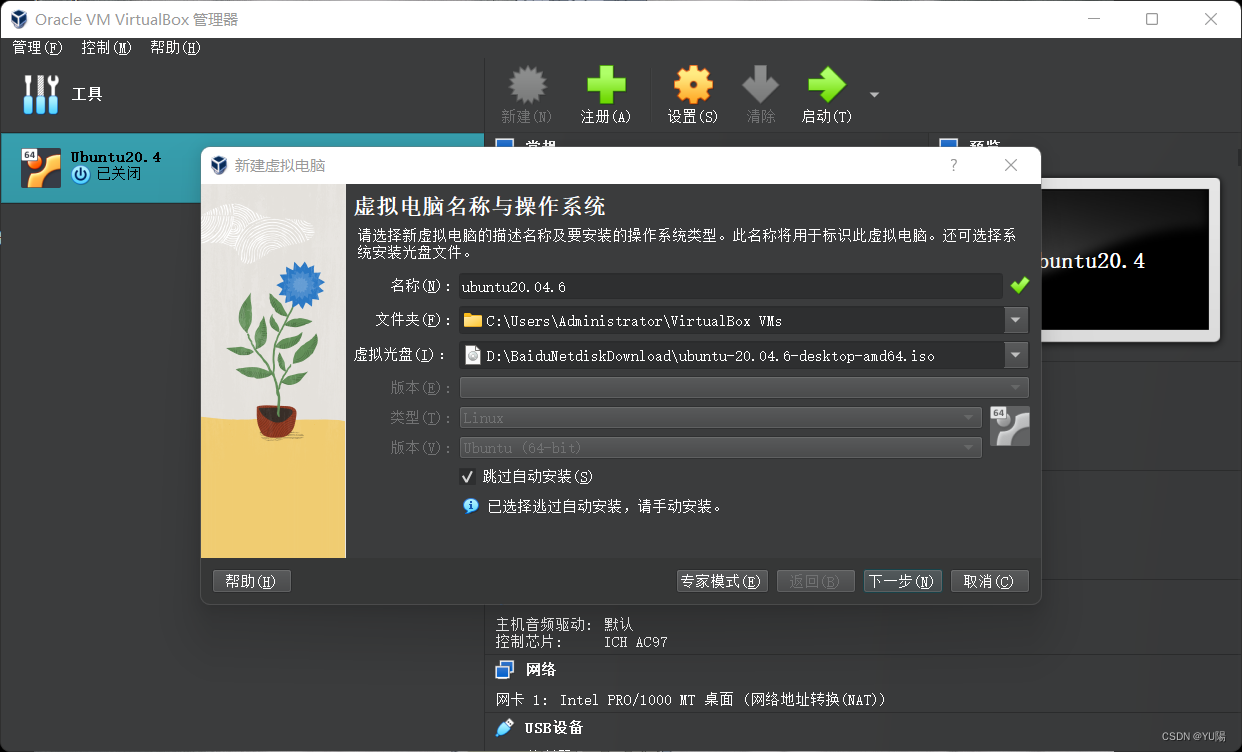Switch to 专家模式(E) expert mode
Viewport: 1242px width, 752px height.
click(721, 581)
